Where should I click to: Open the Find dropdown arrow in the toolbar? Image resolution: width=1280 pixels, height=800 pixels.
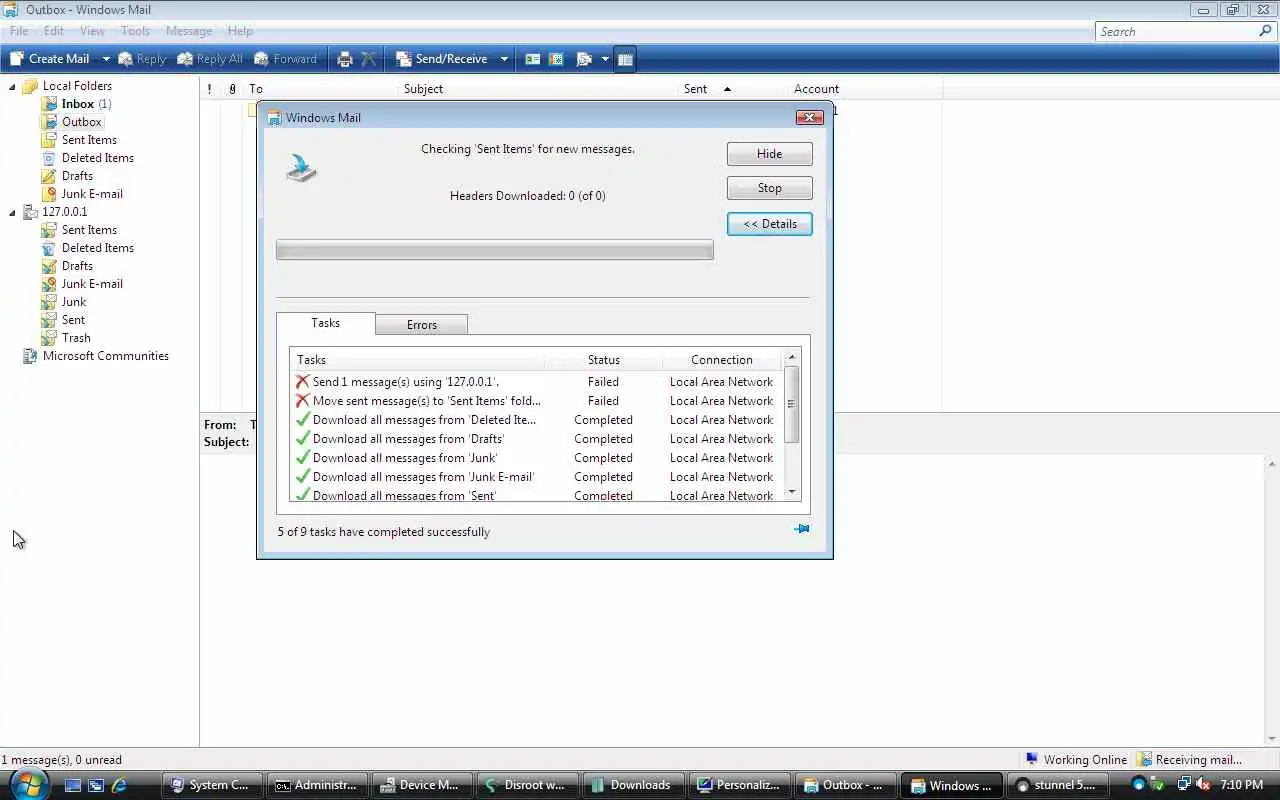[605, 59]
